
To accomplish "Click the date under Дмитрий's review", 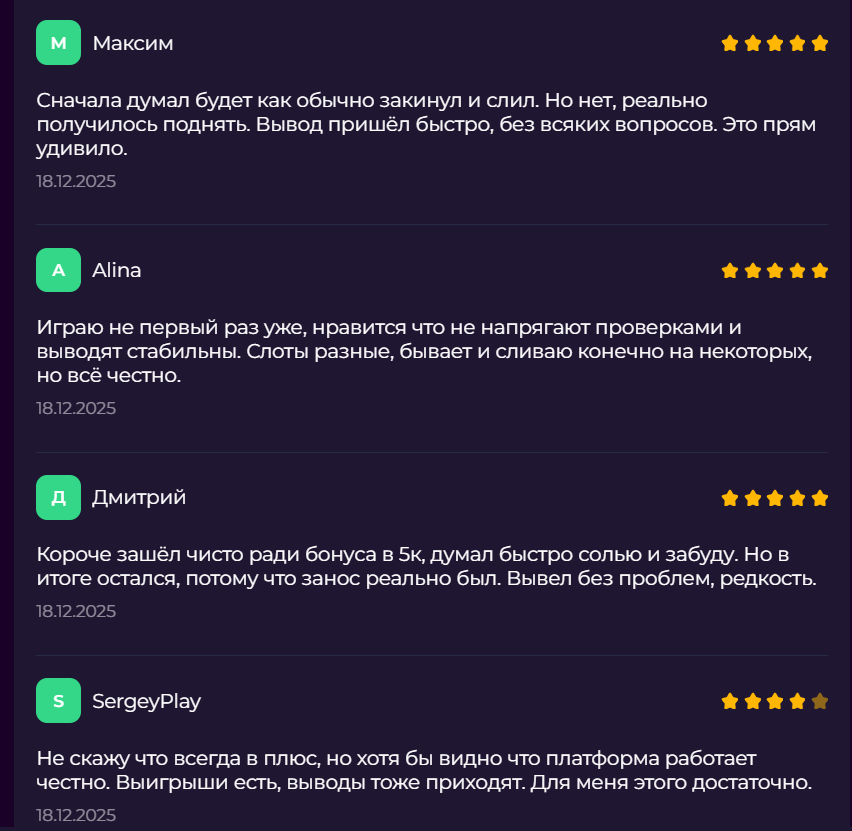I will (x=76, y=611).
